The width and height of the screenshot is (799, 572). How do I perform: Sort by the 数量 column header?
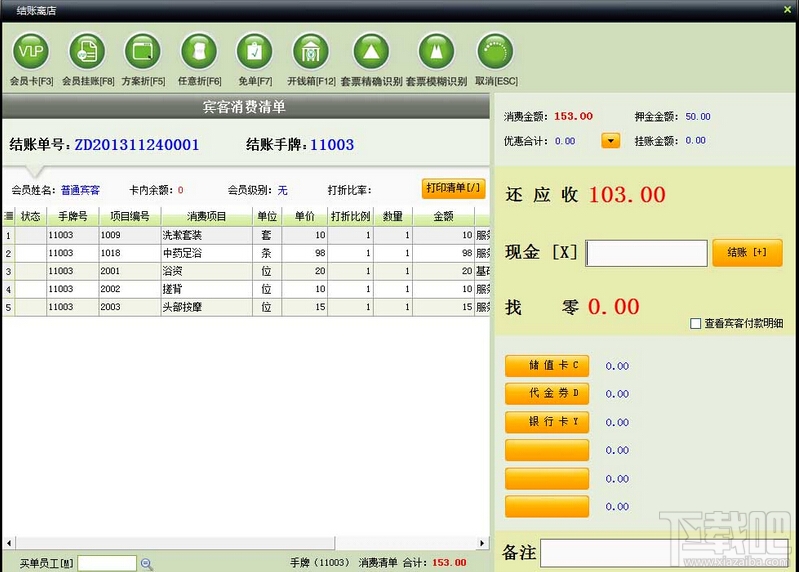pyautogui.click(x=393, y=216)
